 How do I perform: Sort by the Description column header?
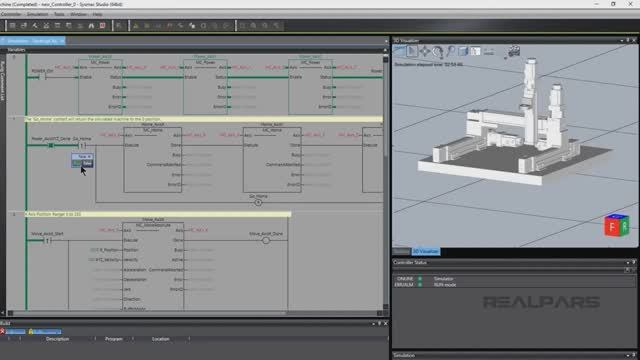coord(58,339)
